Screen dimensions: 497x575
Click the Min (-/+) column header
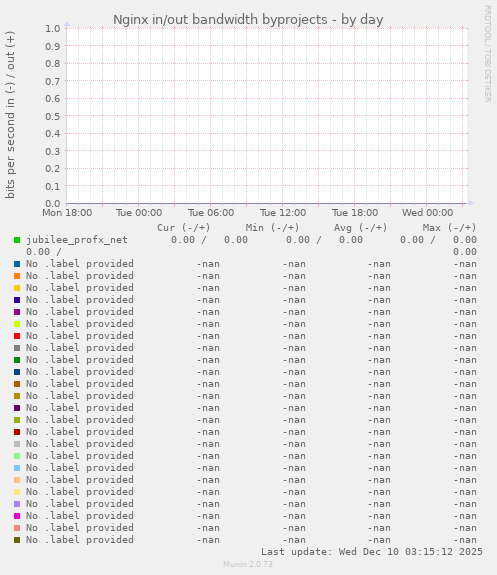(272, 228)
